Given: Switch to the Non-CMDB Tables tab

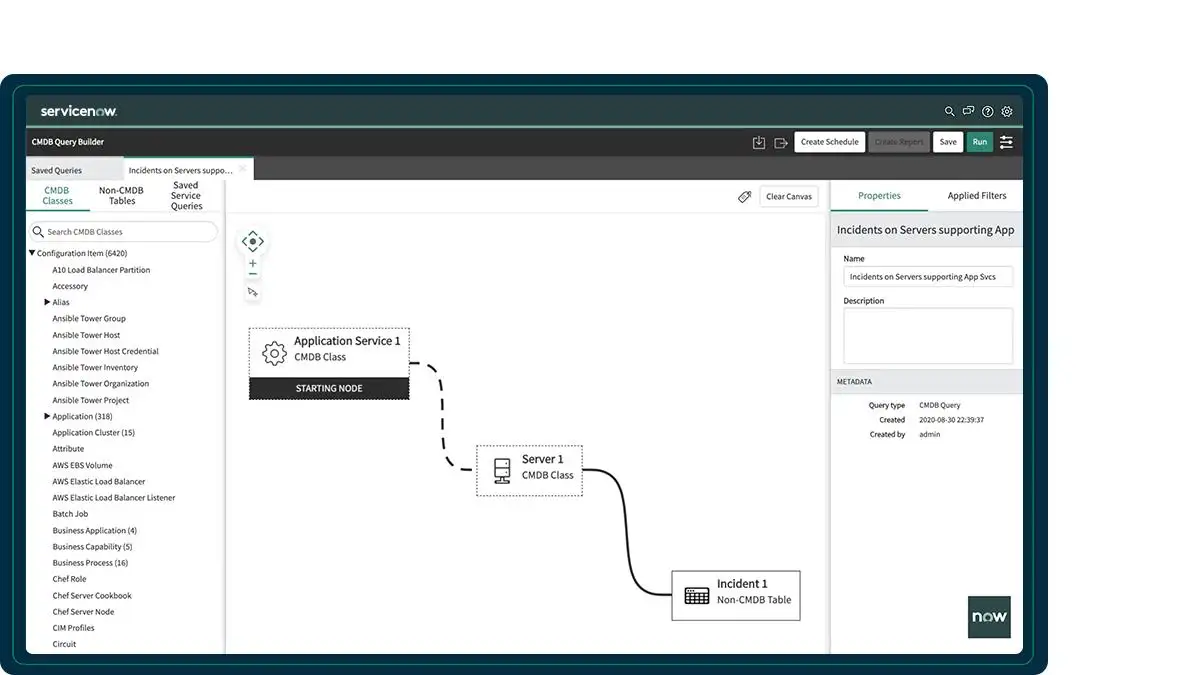Looking at the screenshot, I should (122, 196).
